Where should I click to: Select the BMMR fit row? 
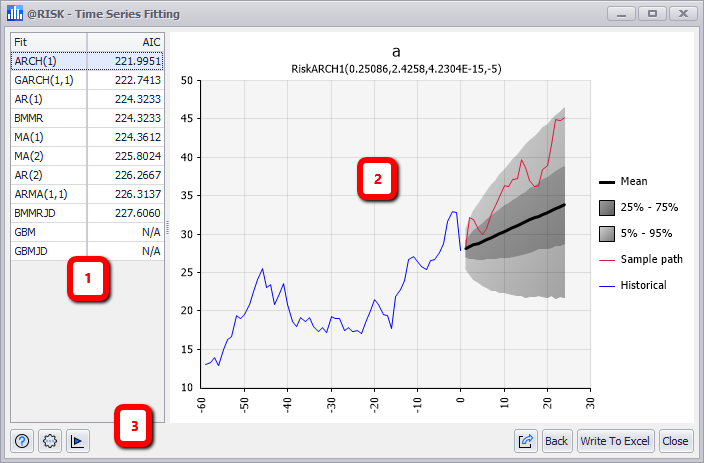pyautogui.click(x=86, y=118)
